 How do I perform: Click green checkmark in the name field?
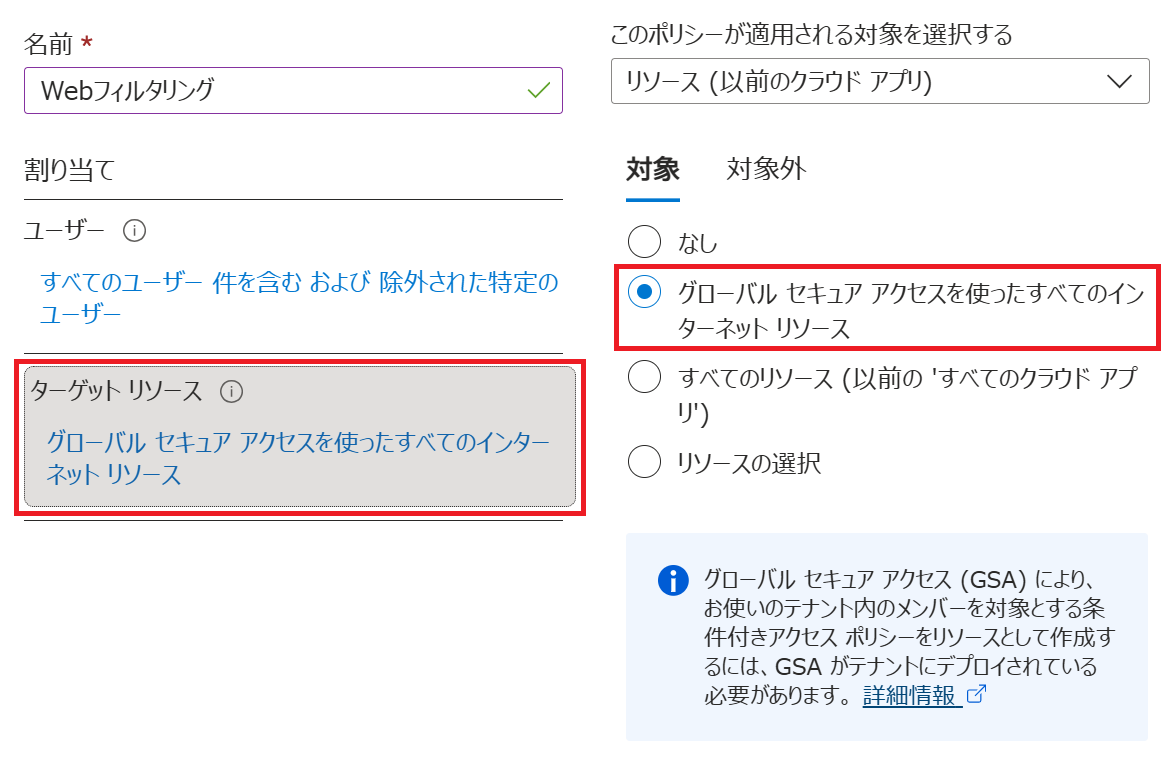539,91
